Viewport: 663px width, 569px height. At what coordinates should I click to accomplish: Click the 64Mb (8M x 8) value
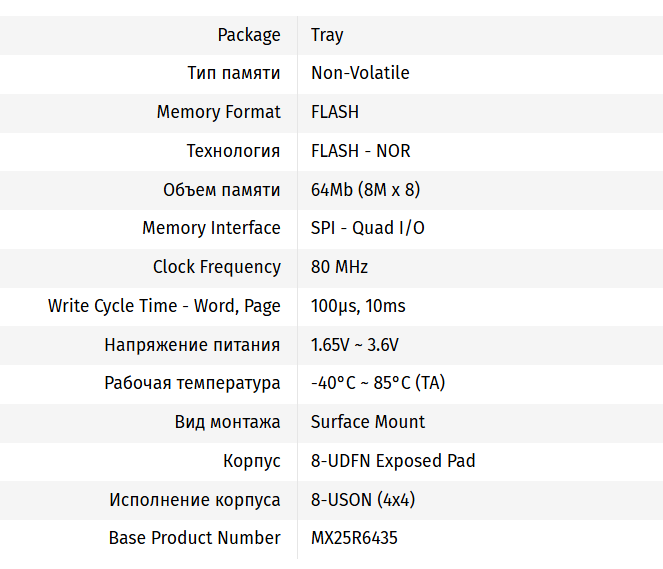pyautogui.click(x=365, y=190)
